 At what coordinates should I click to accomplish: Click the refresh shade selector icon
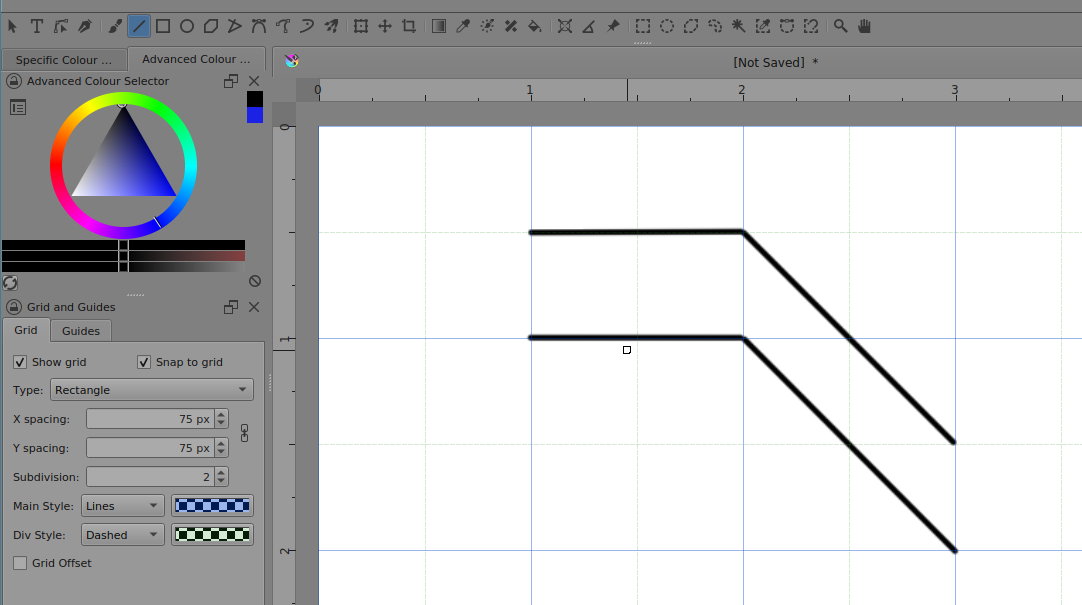[10, 283]
